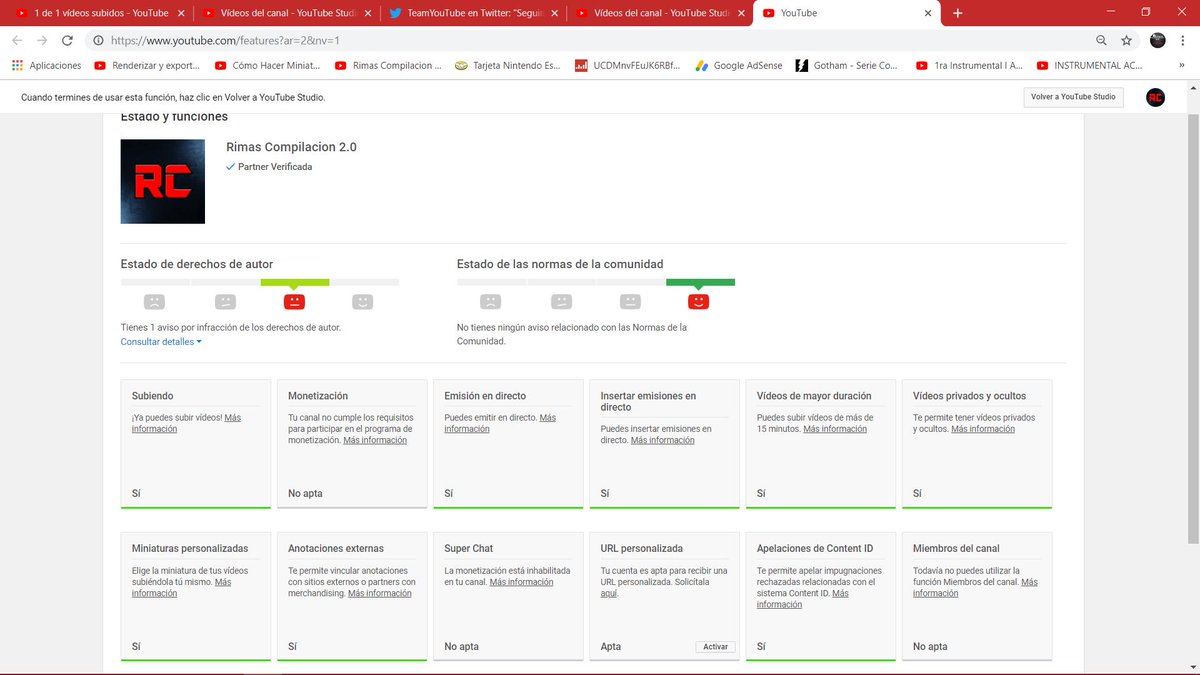Click the site info icon in address bar

pos(98,41)
